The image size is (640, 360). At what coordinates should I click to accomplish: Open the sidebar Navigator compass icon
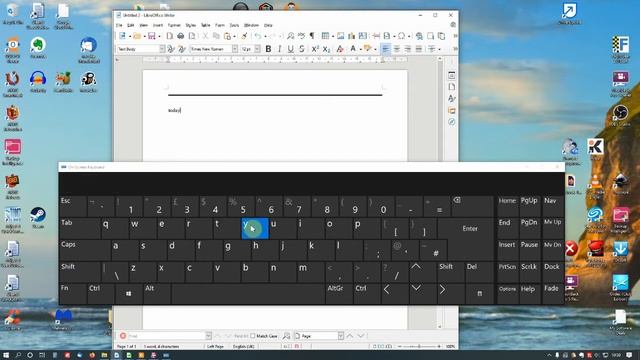[451, 122]
